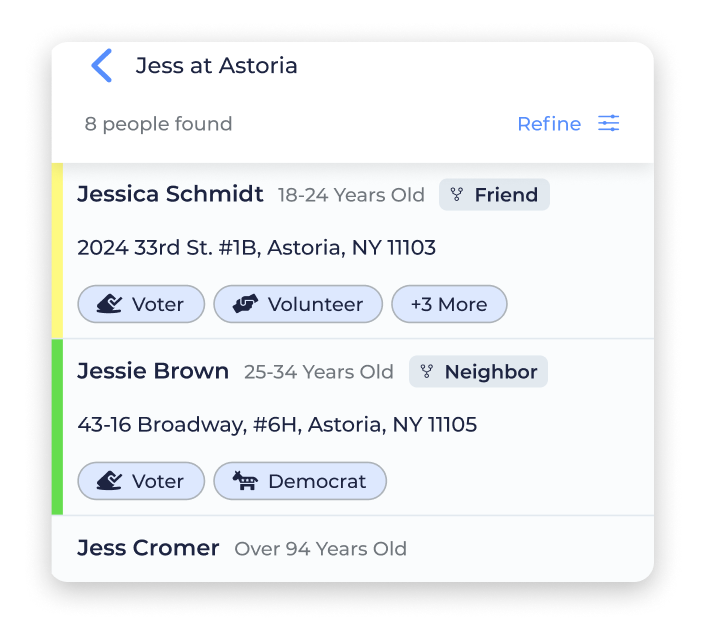Select the Jess Cromer result row
This screenshot has height=640, width=703.
pos(352,549)
